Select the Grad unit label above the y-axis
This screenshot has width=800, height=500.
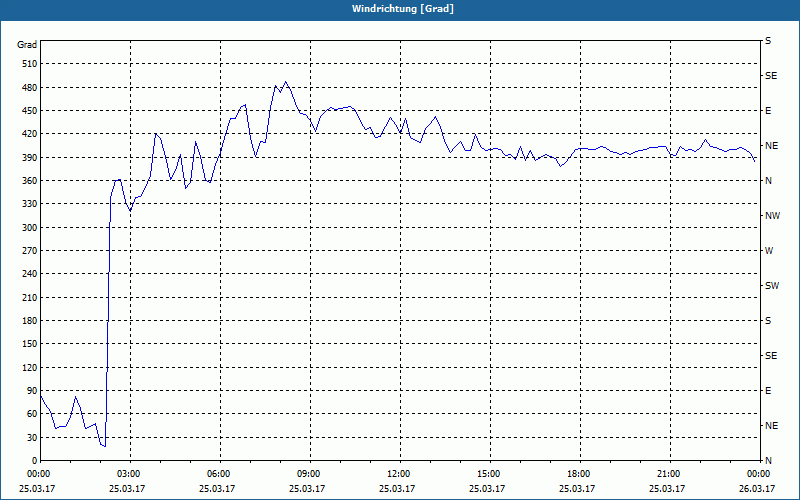[27, 45]
